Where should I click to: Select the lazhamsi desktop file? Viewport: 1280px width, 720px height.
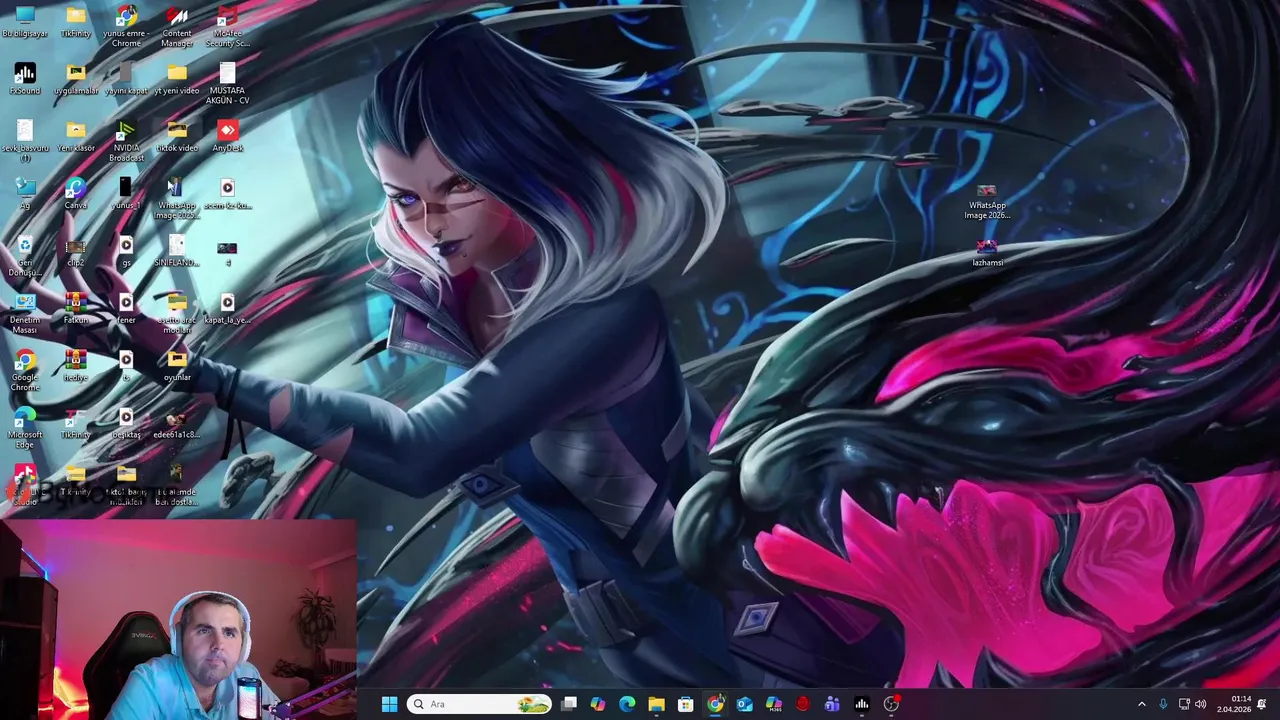click(x=987, y=252)
